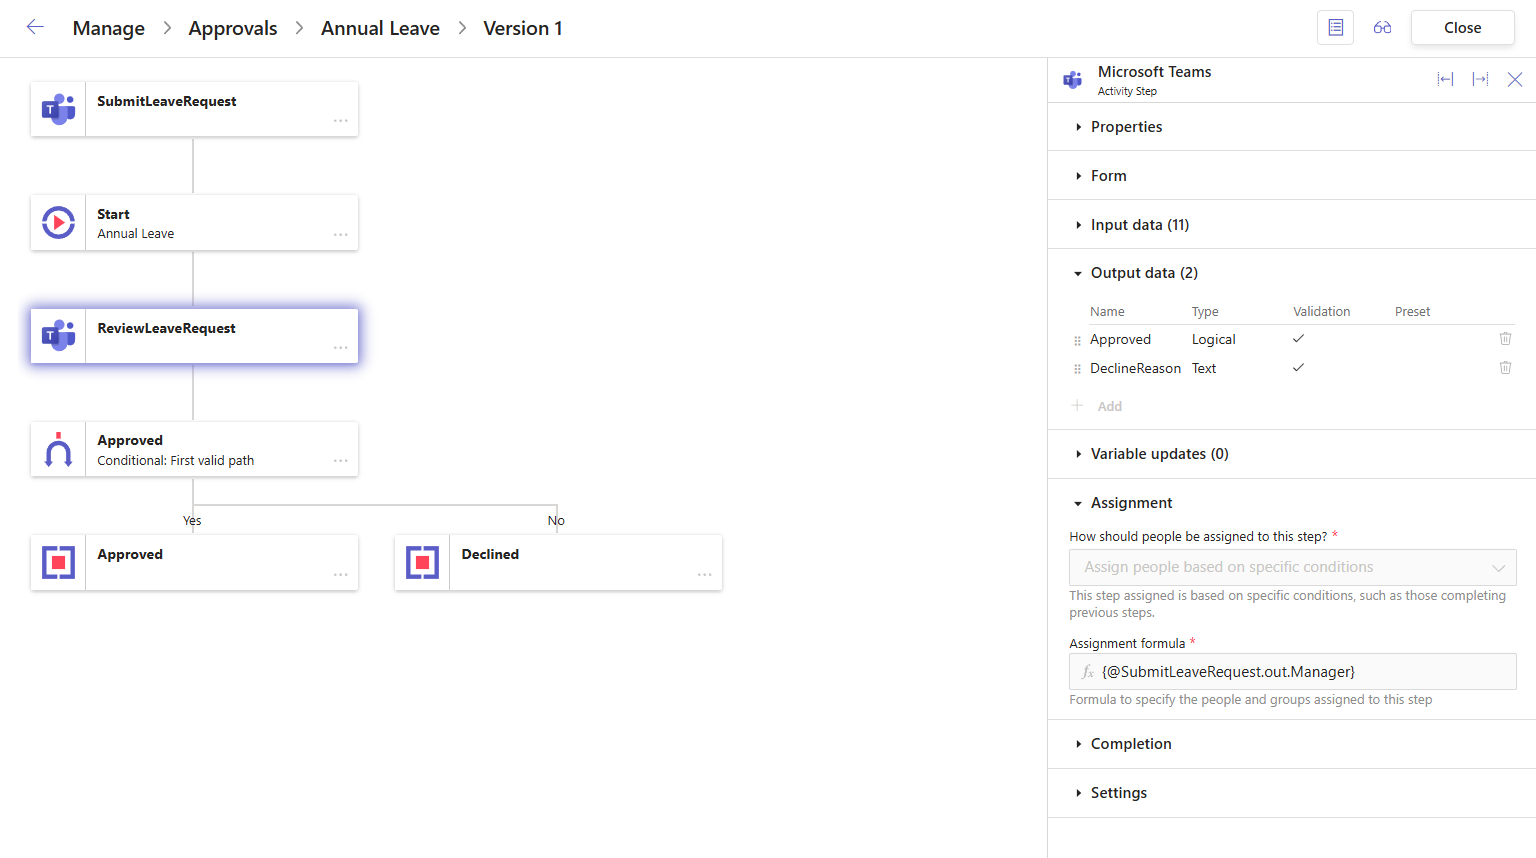Screen dimensions: 1536x858
Task: Open SubmitLeaveRequest step ellipsis menu
Action: [341, 121]
